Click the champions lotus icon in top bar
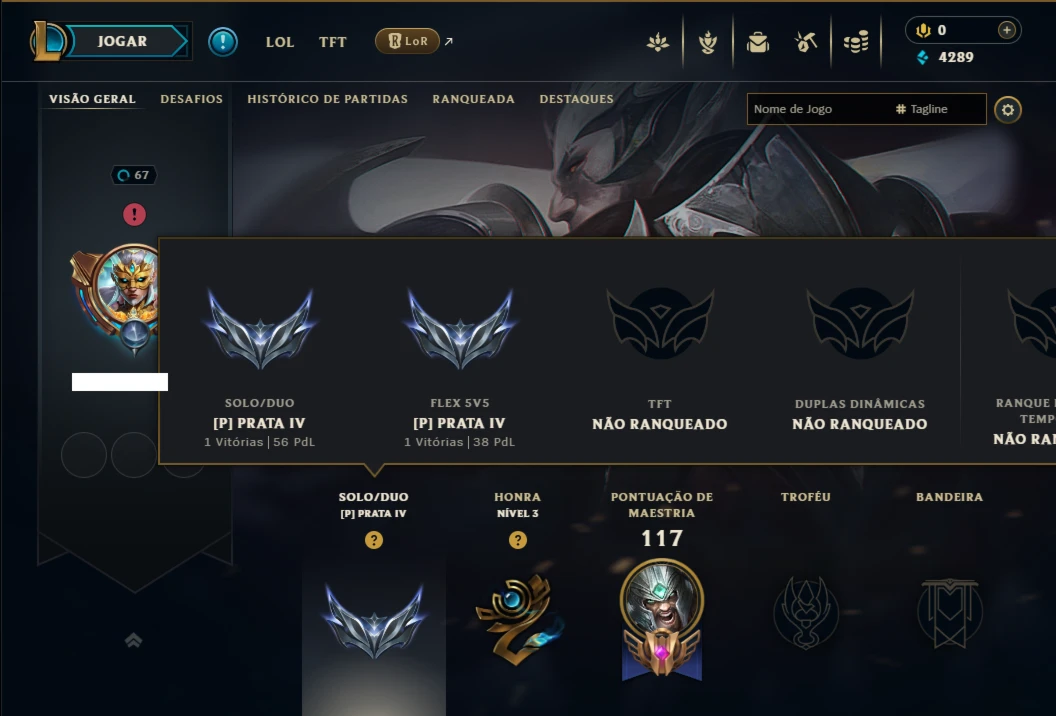Viewport: 1056px width, 716px height. [x=658, y=42]
